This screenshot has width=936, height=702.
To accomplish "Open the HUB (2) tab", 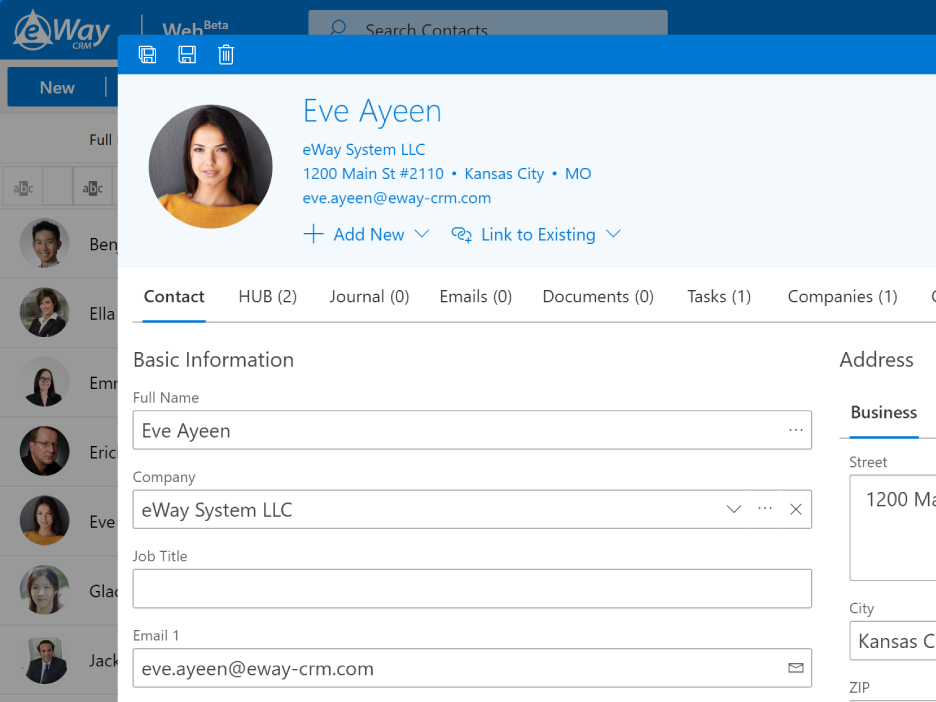I will click(x=267, y=297).
